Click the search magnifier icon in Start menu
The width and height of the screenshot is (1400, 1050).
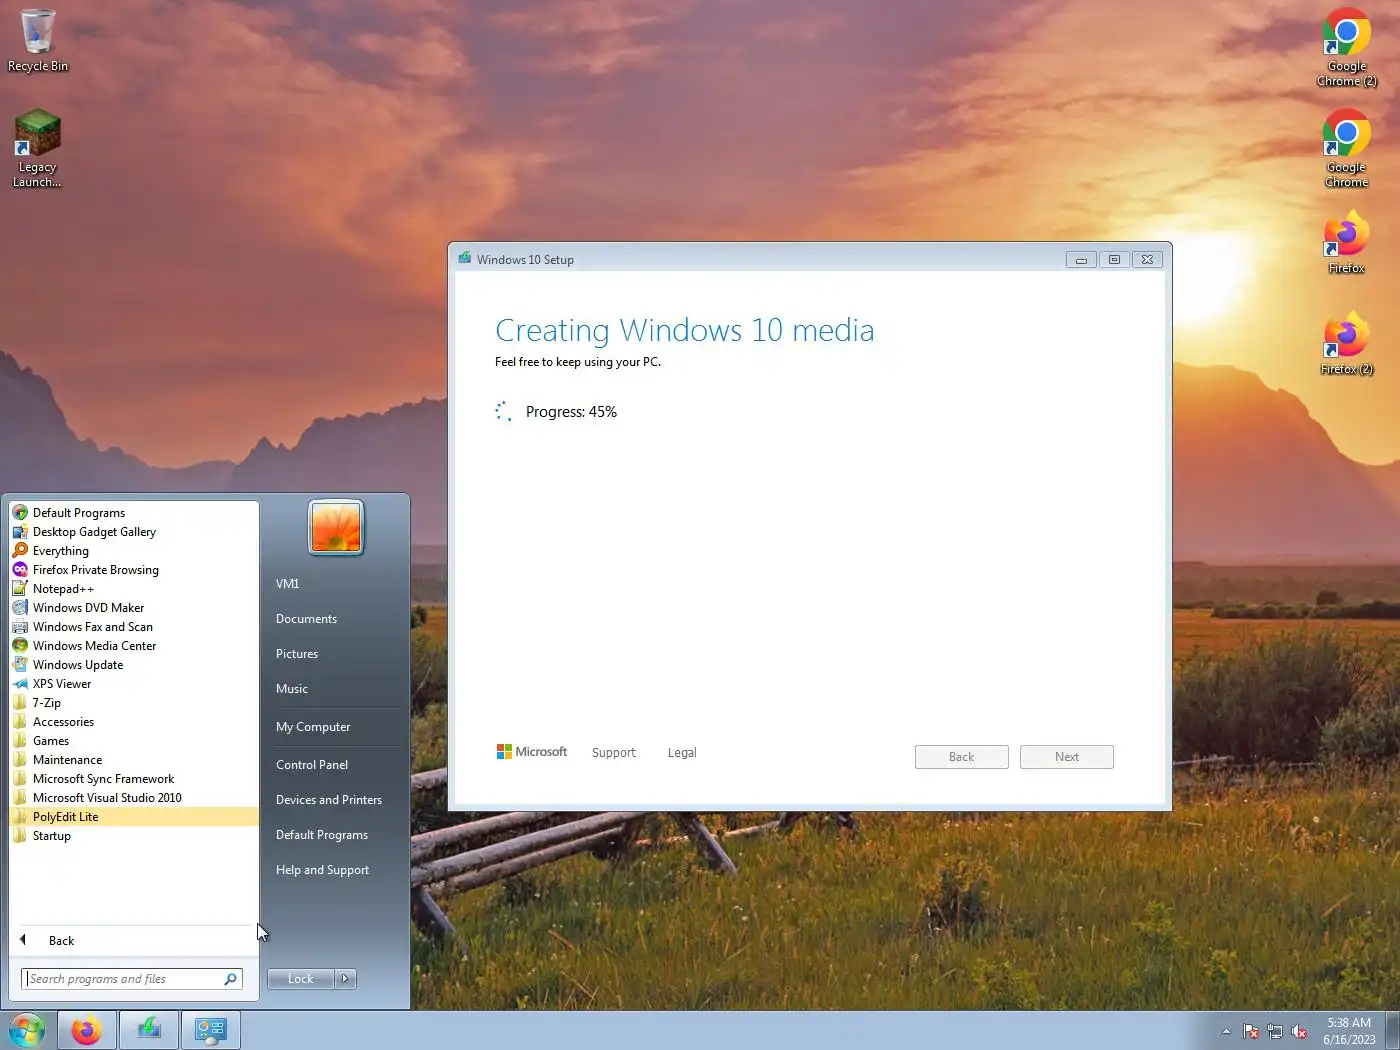click(x=231, y=979)
